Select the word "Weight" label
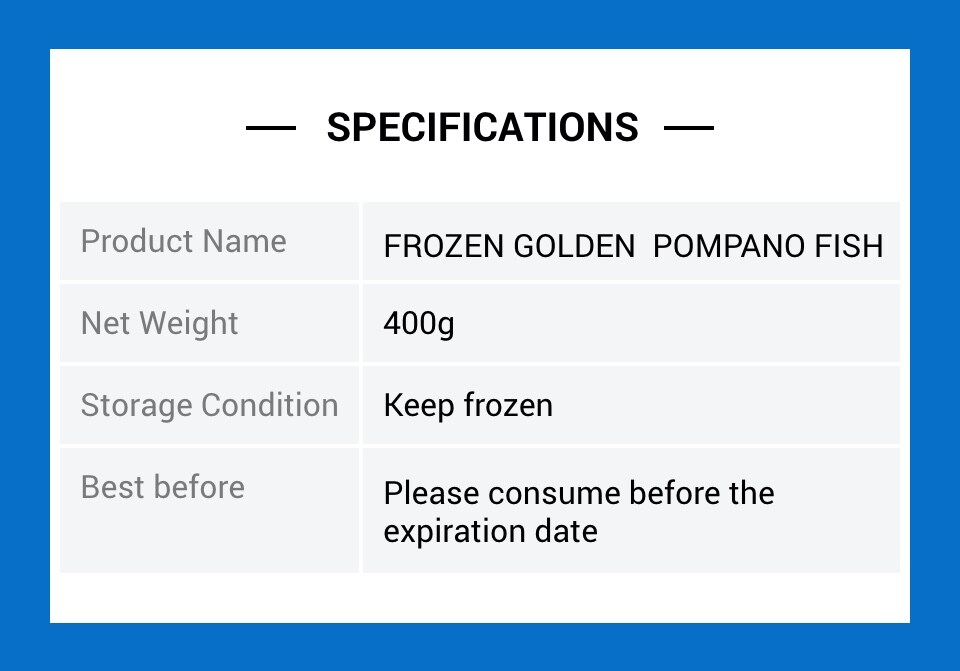960x671 pixels. [x=188, y=323]
